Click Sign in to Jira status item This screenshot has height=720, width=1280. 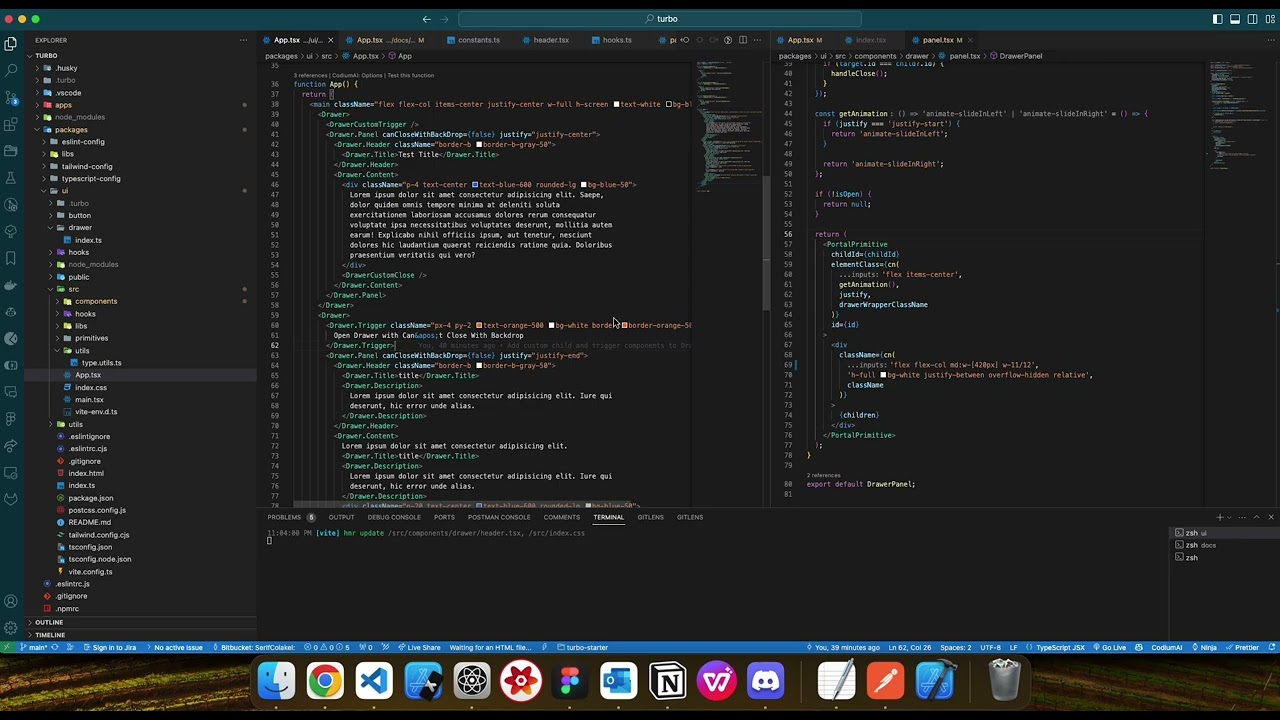pyautogui.click(x=109, y=647)
